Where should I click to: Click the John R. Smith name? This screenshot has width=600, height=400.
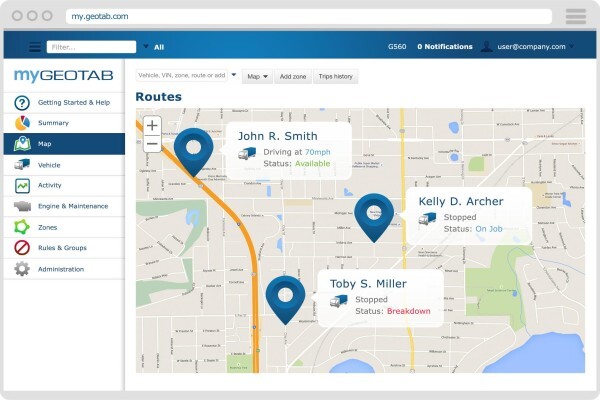pyautogui.click(x=277, y=136)
